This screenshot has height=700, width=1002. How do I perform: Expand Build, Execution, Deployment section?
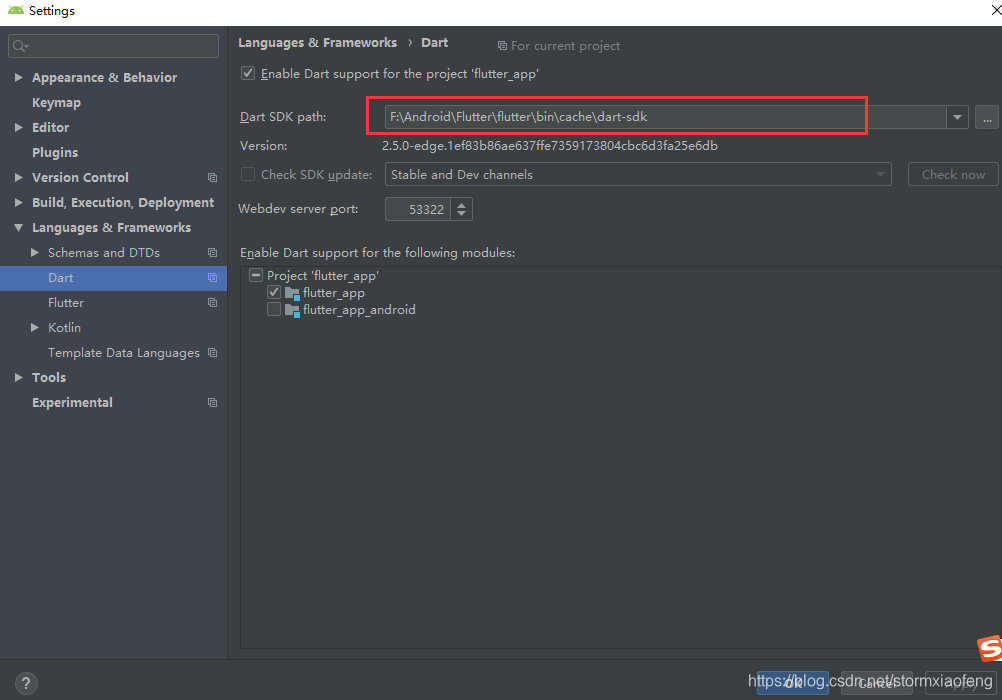pos(19,203)
